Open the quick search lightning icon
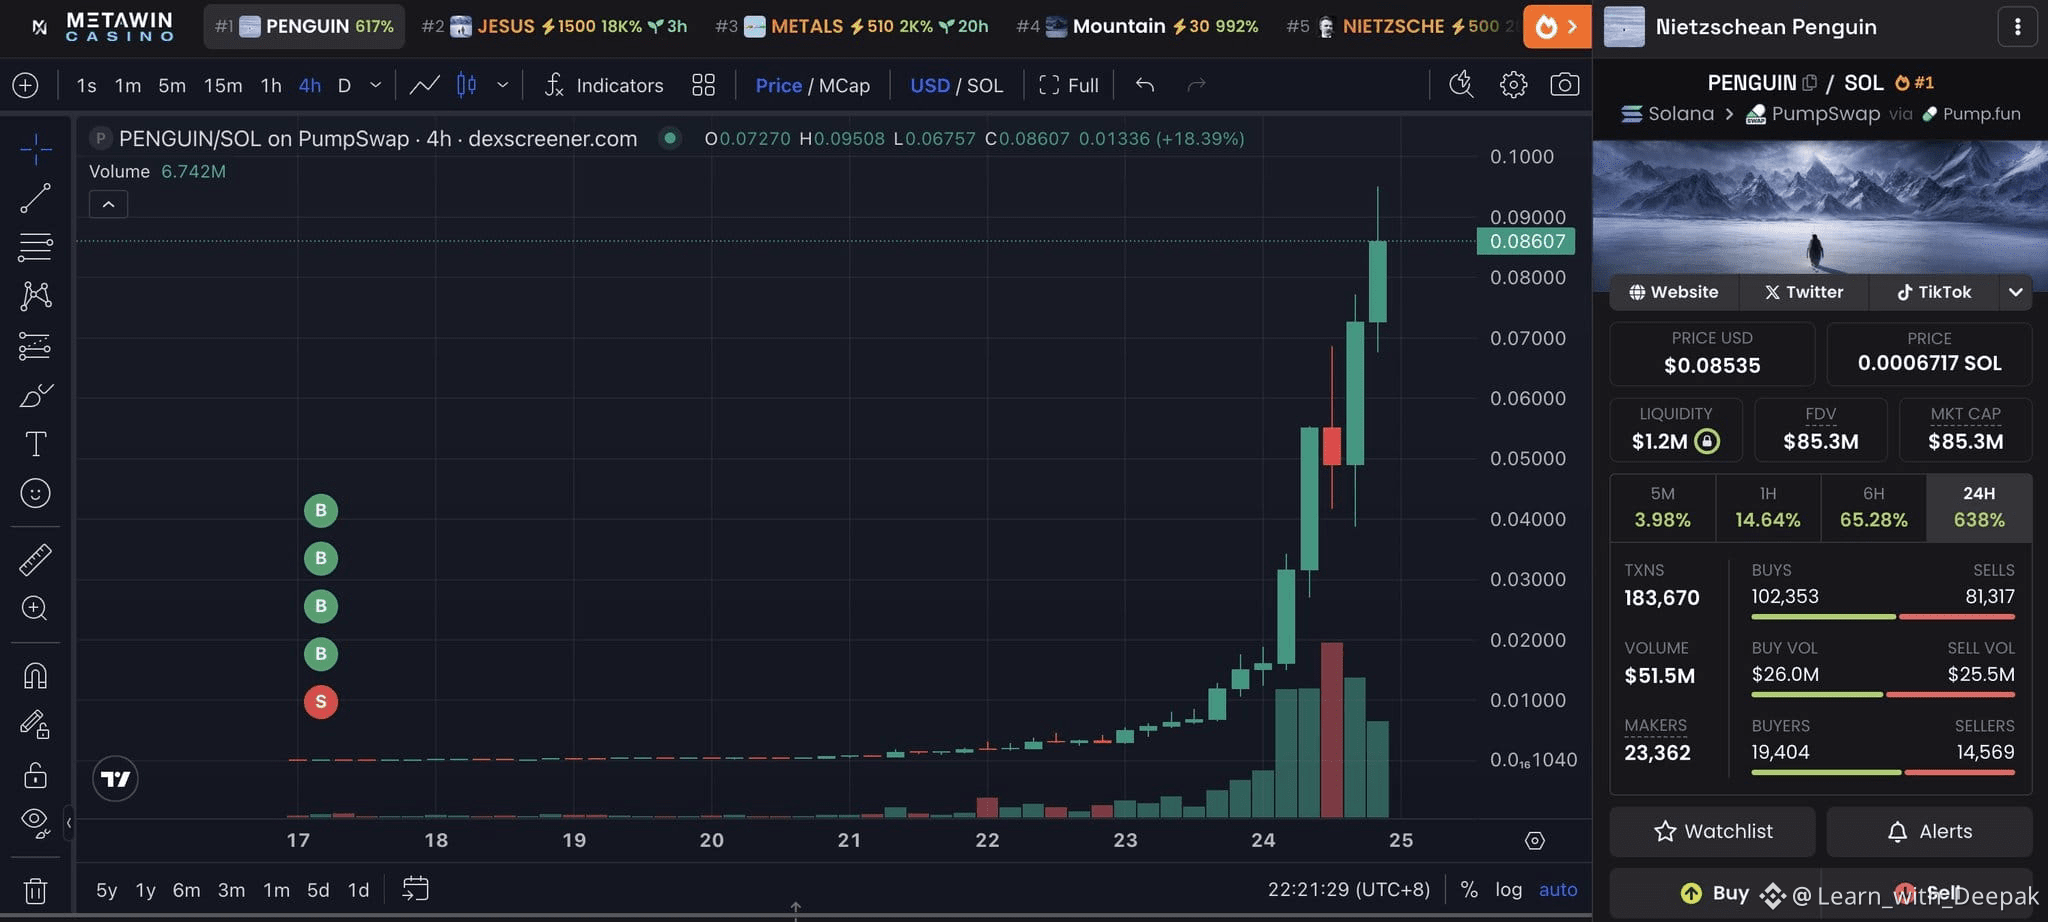Screen dimensions: 2048x922 pyautogui.click(x=1461, y=85)
